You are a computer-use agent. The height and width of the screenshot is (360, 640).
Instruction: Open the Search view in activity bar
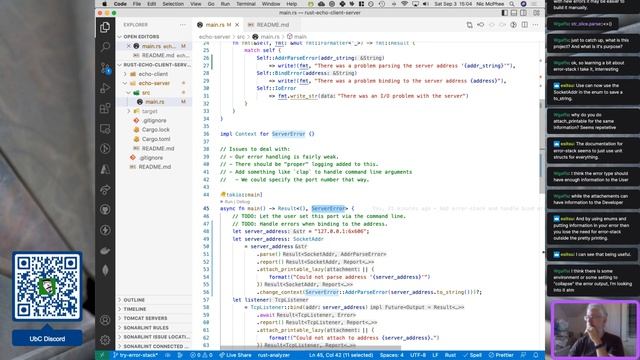coord(105,47)
